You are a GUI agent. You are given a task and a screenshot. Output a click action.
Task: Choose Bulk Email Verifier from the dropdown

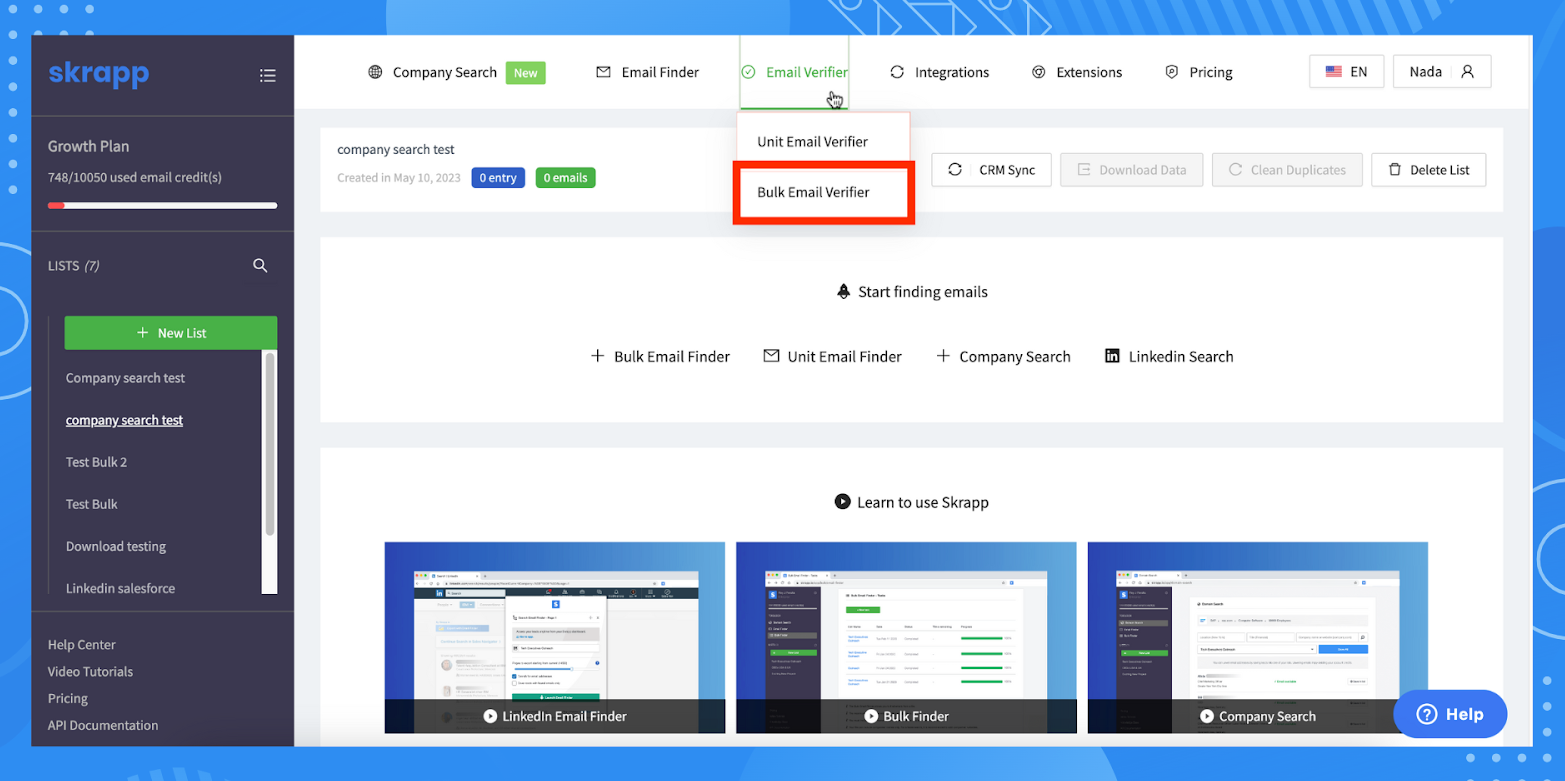(813, 192)
